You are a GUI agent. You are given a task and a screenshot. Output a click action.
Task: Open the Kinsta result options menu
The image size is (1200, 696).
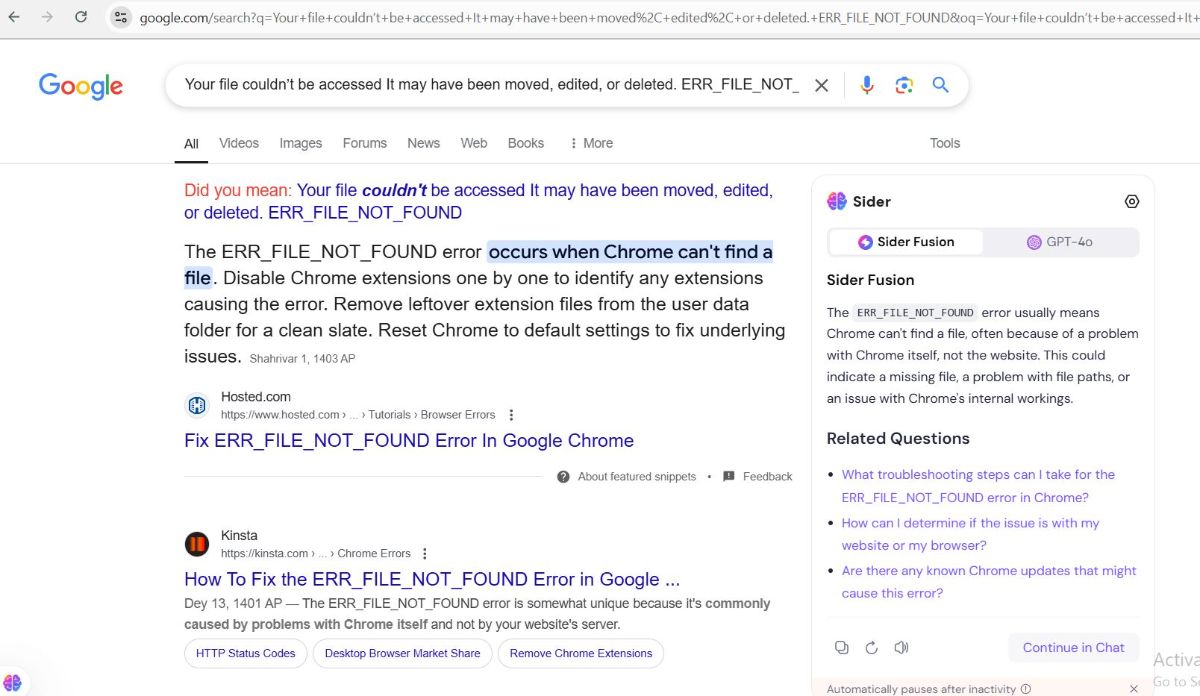pos(424,554)
